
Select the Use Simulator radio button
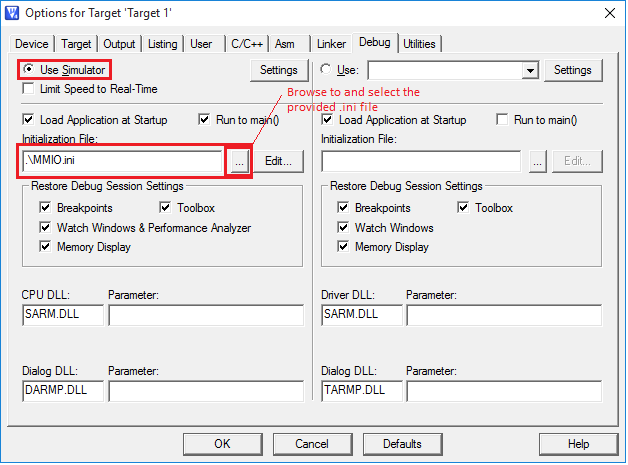30,70
